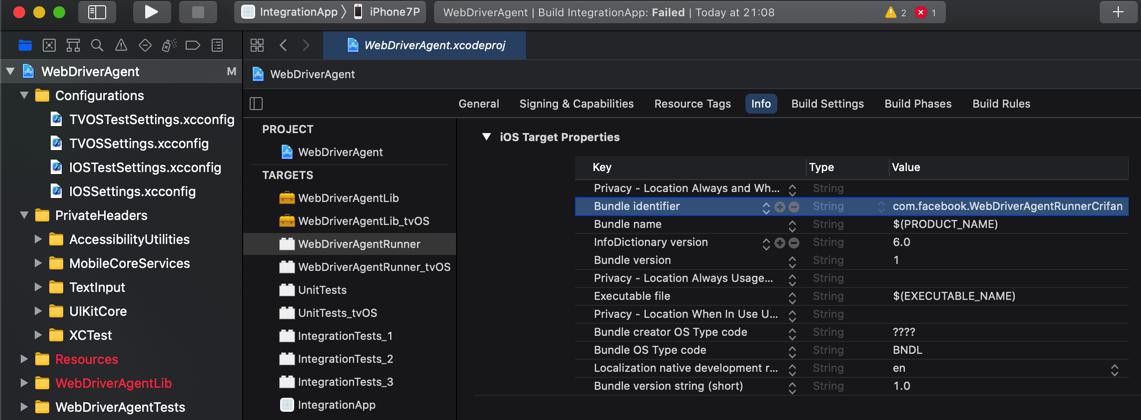Screen dimensions: 1141x420
Task: Open the key picker for Executable file
Action: (792, 296)
